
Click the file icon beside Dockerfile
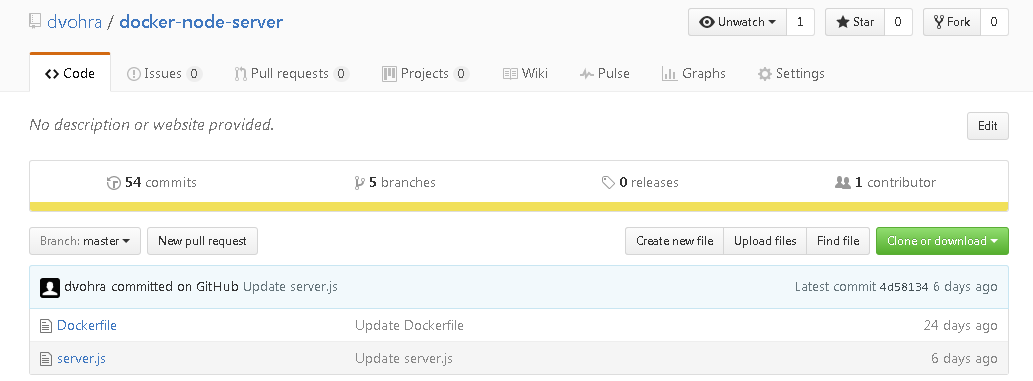[45, 326]
